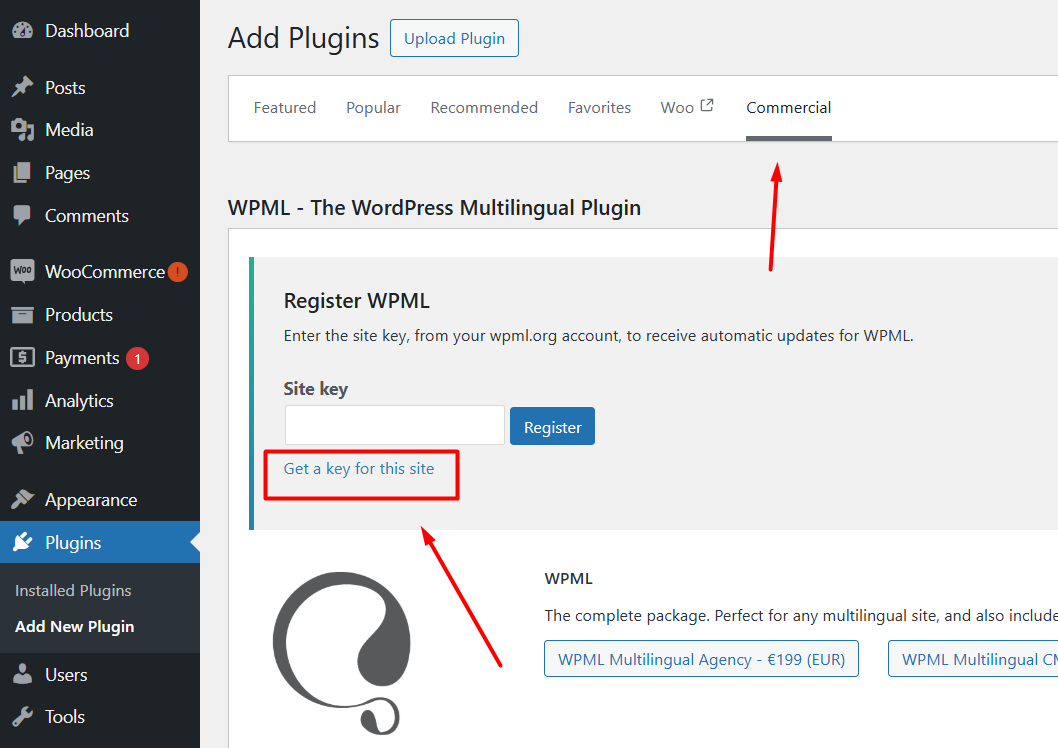Viewport: 1058px width, 748px height.
Task: Open the Popular plugins tab
Action: 373,108
